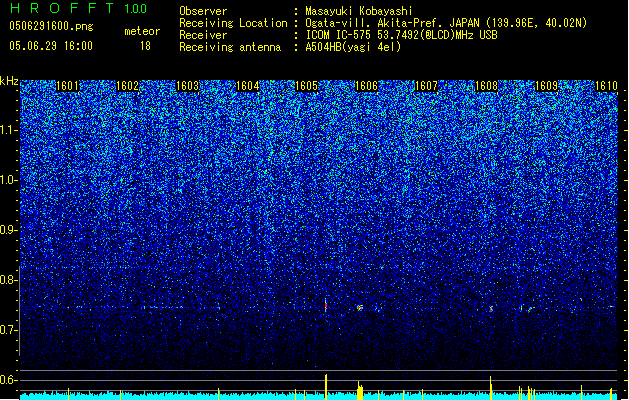This screenshot has width=629, height=400.
Task: Click observer name Masayuki Kobayashi
Action: [358, 11]
